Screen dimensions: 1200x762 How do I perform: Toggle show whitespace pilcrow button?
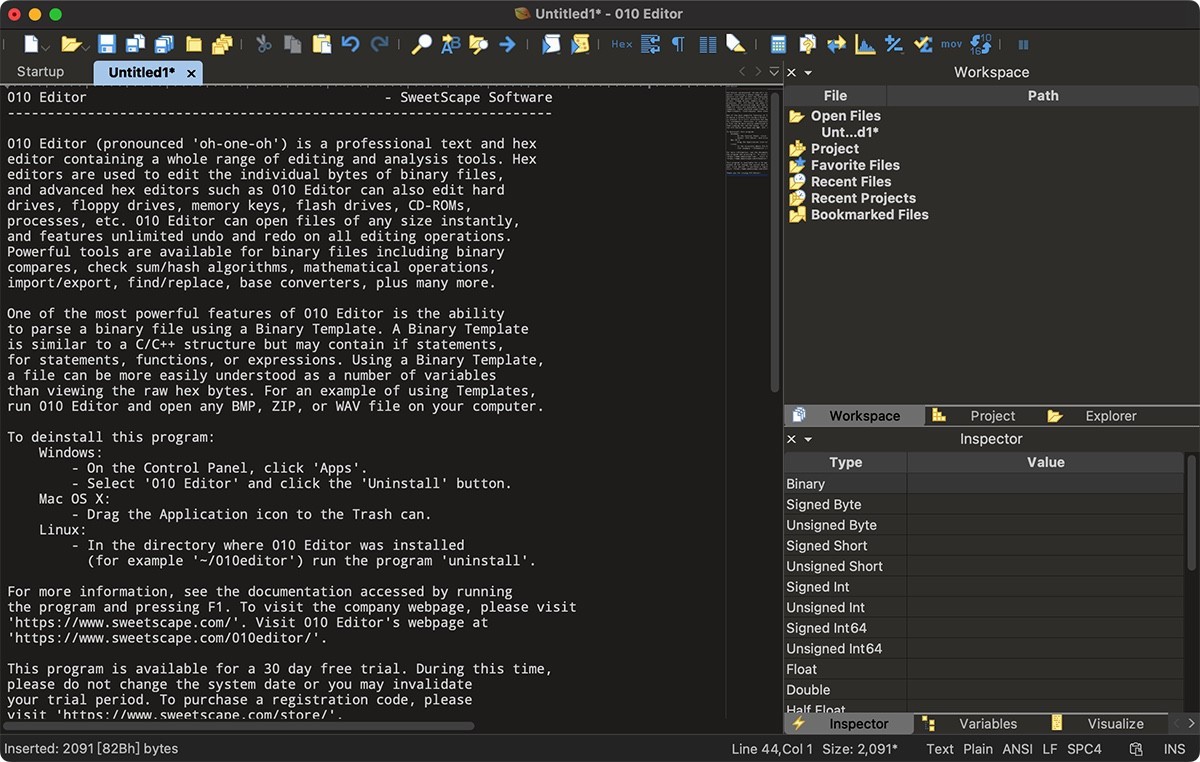(678, 44)
